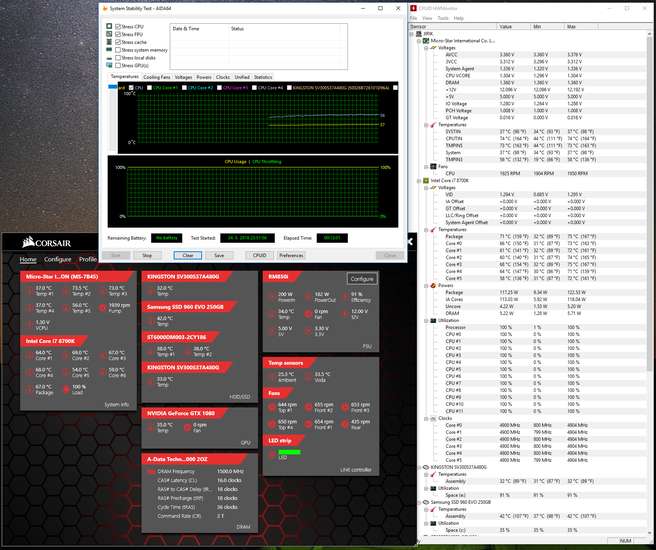This screenshot has height=550, width=656.
Task: Click the Ambient temp sensor icon in Corsair Link
Action: (273, 376)
